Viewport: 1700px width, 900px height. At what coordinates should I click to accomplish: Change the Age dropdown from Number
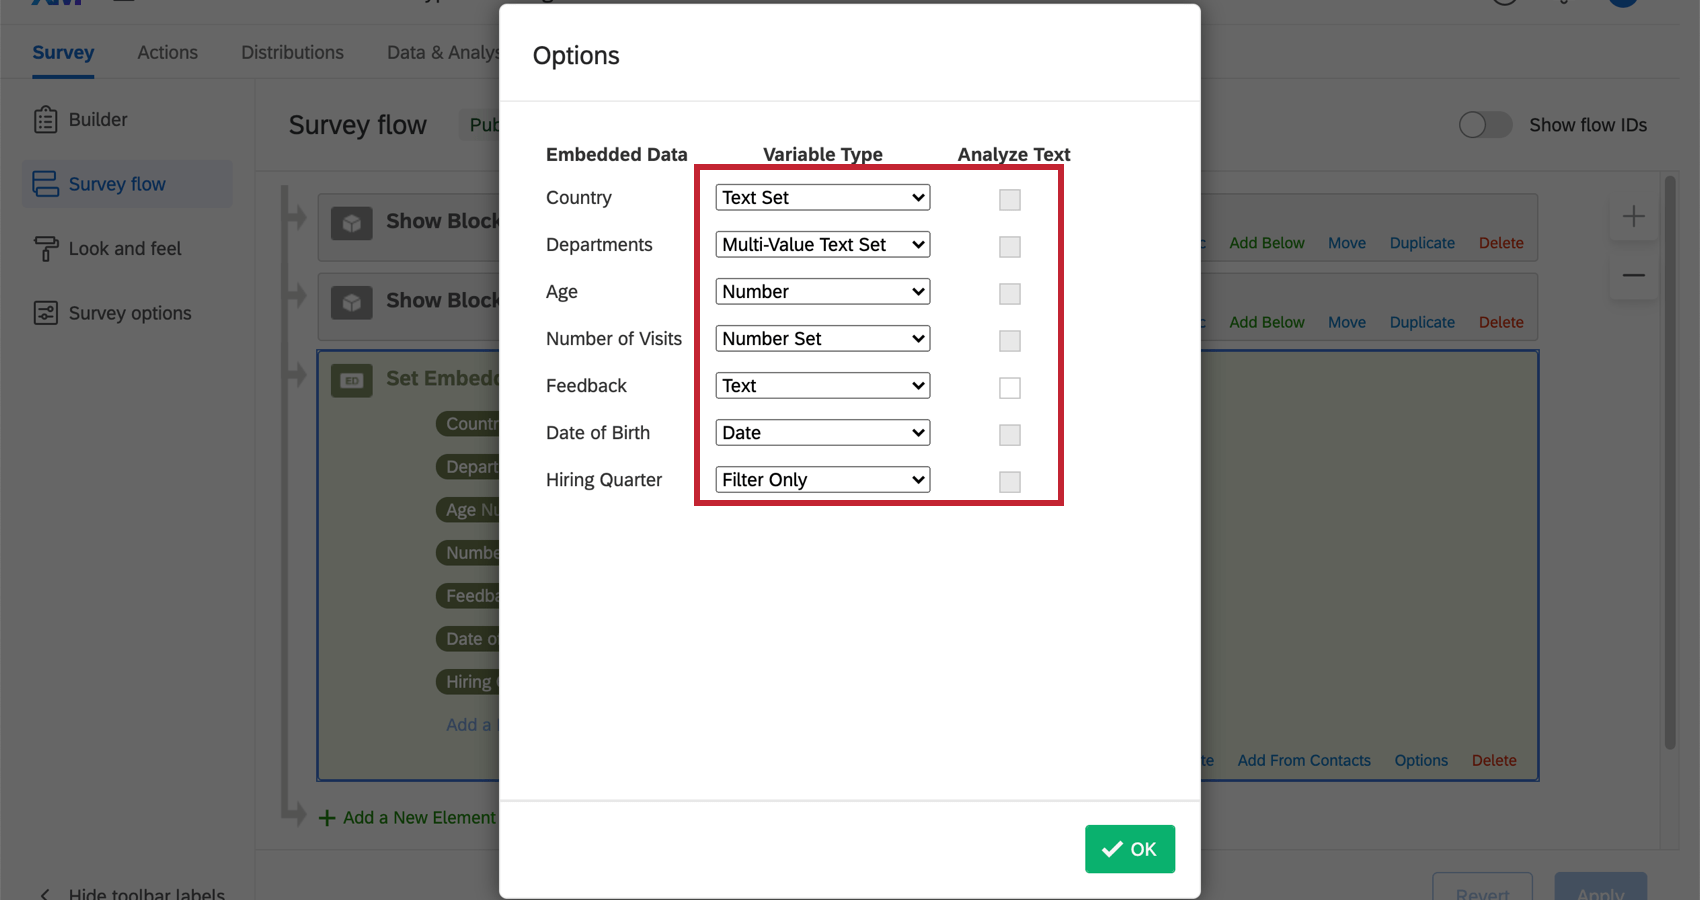pos(822,291)
